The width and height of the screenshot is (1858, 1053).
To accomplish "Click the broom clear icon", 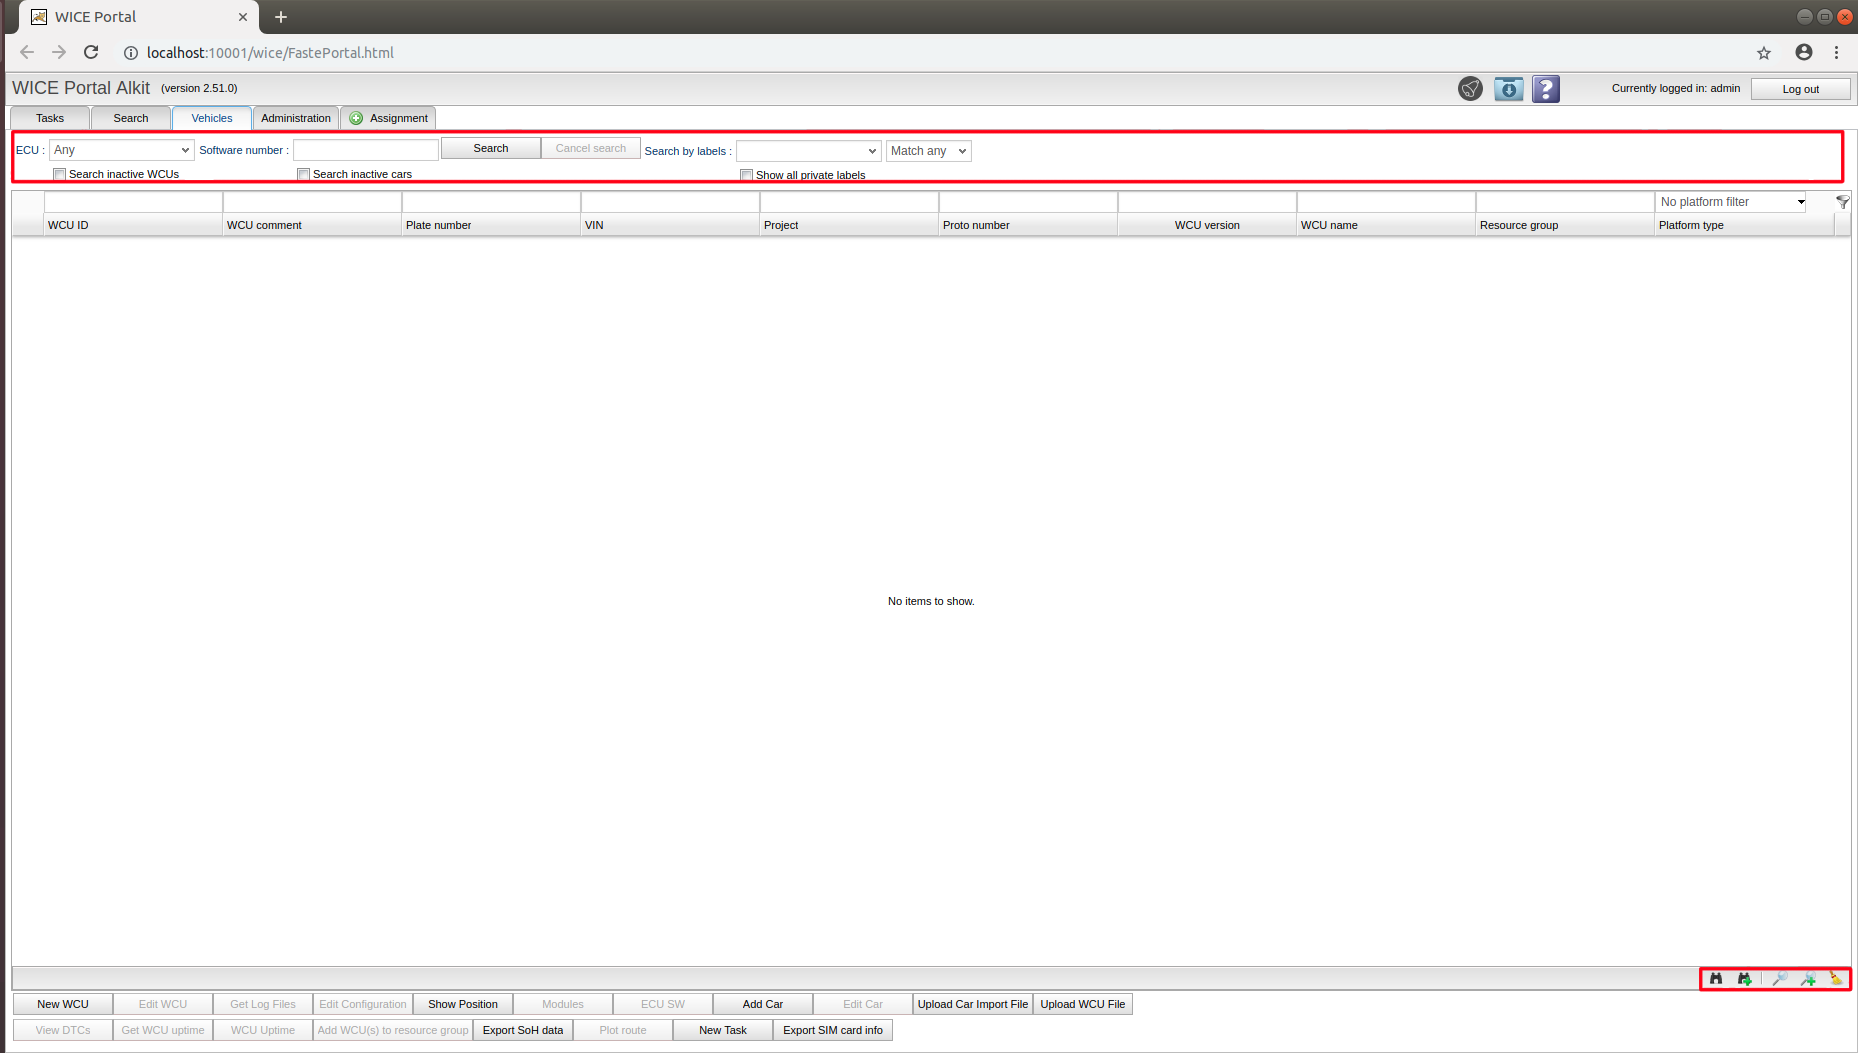I will tap(1836, 979).
